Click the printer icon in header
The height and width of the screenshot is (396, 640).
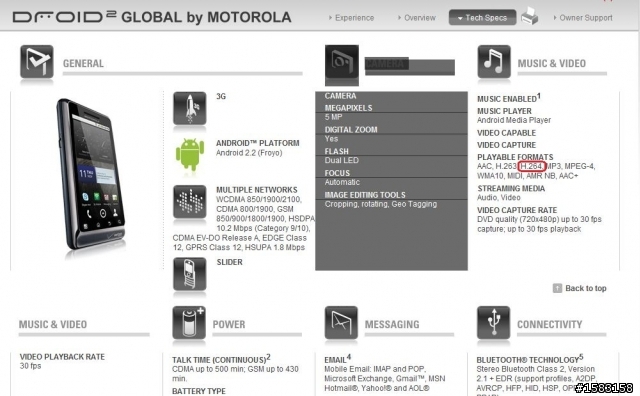[530, 16]
